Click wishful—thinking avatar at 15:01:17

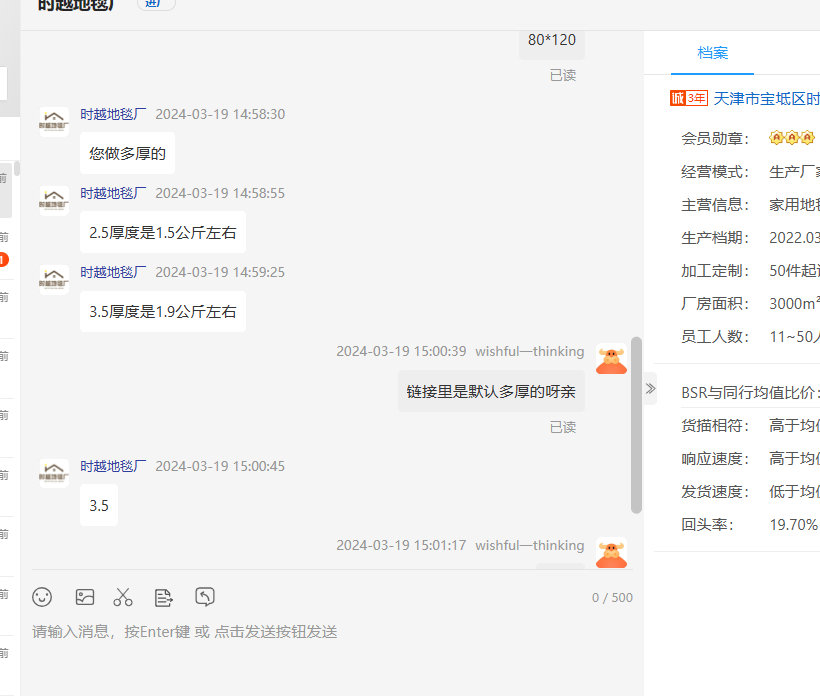pyautogui.click(x=611, y=553)
